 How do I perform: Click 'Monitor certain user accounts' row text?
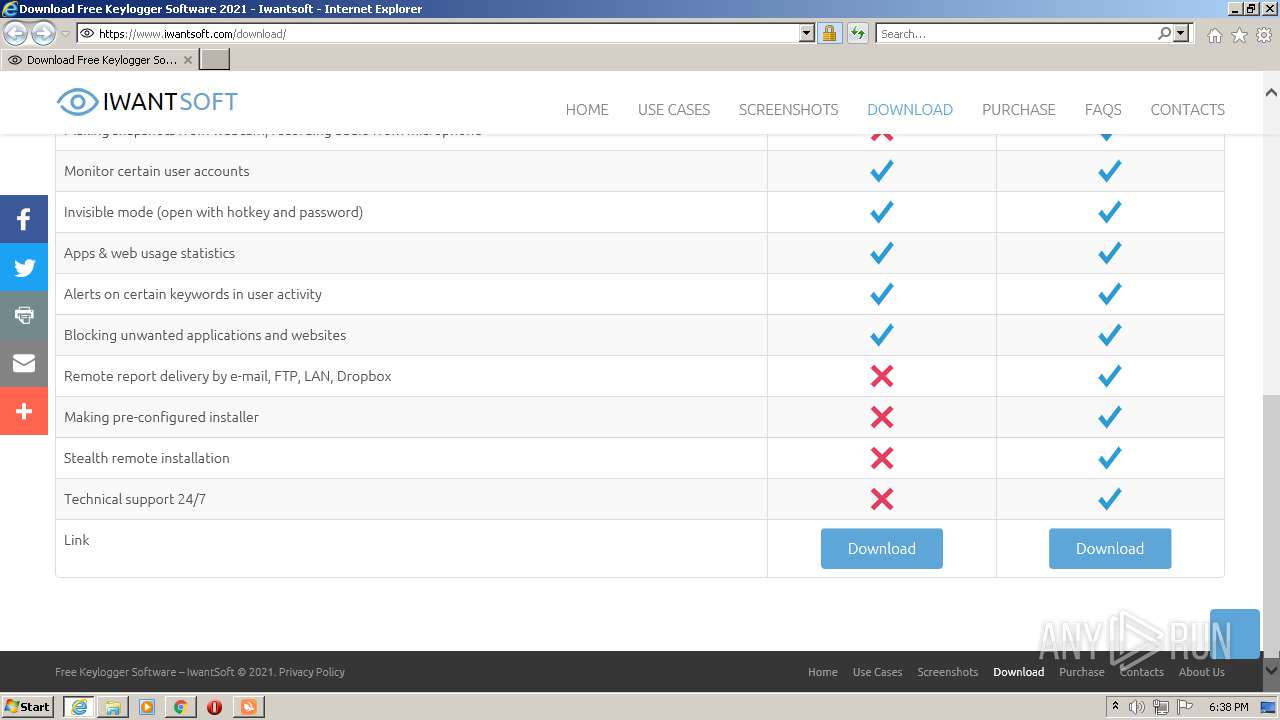click(157, 171)
